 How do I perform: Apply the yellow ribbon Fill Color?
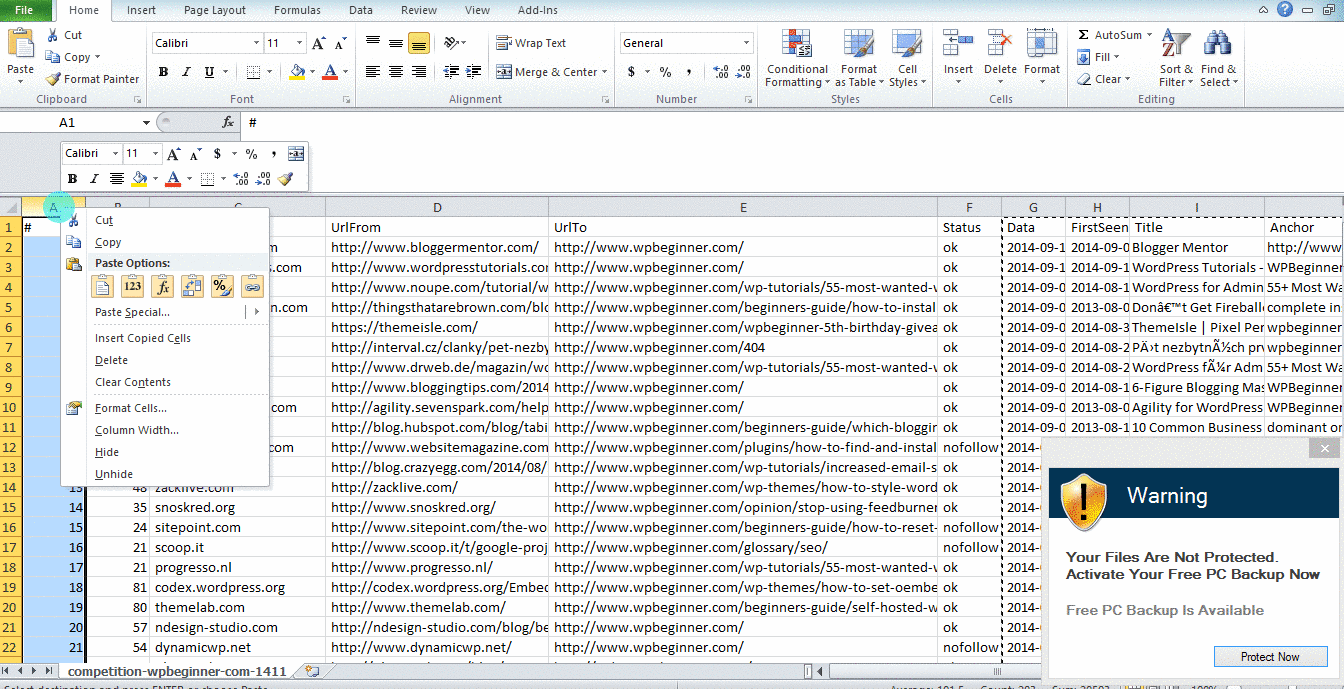[296, 72]
